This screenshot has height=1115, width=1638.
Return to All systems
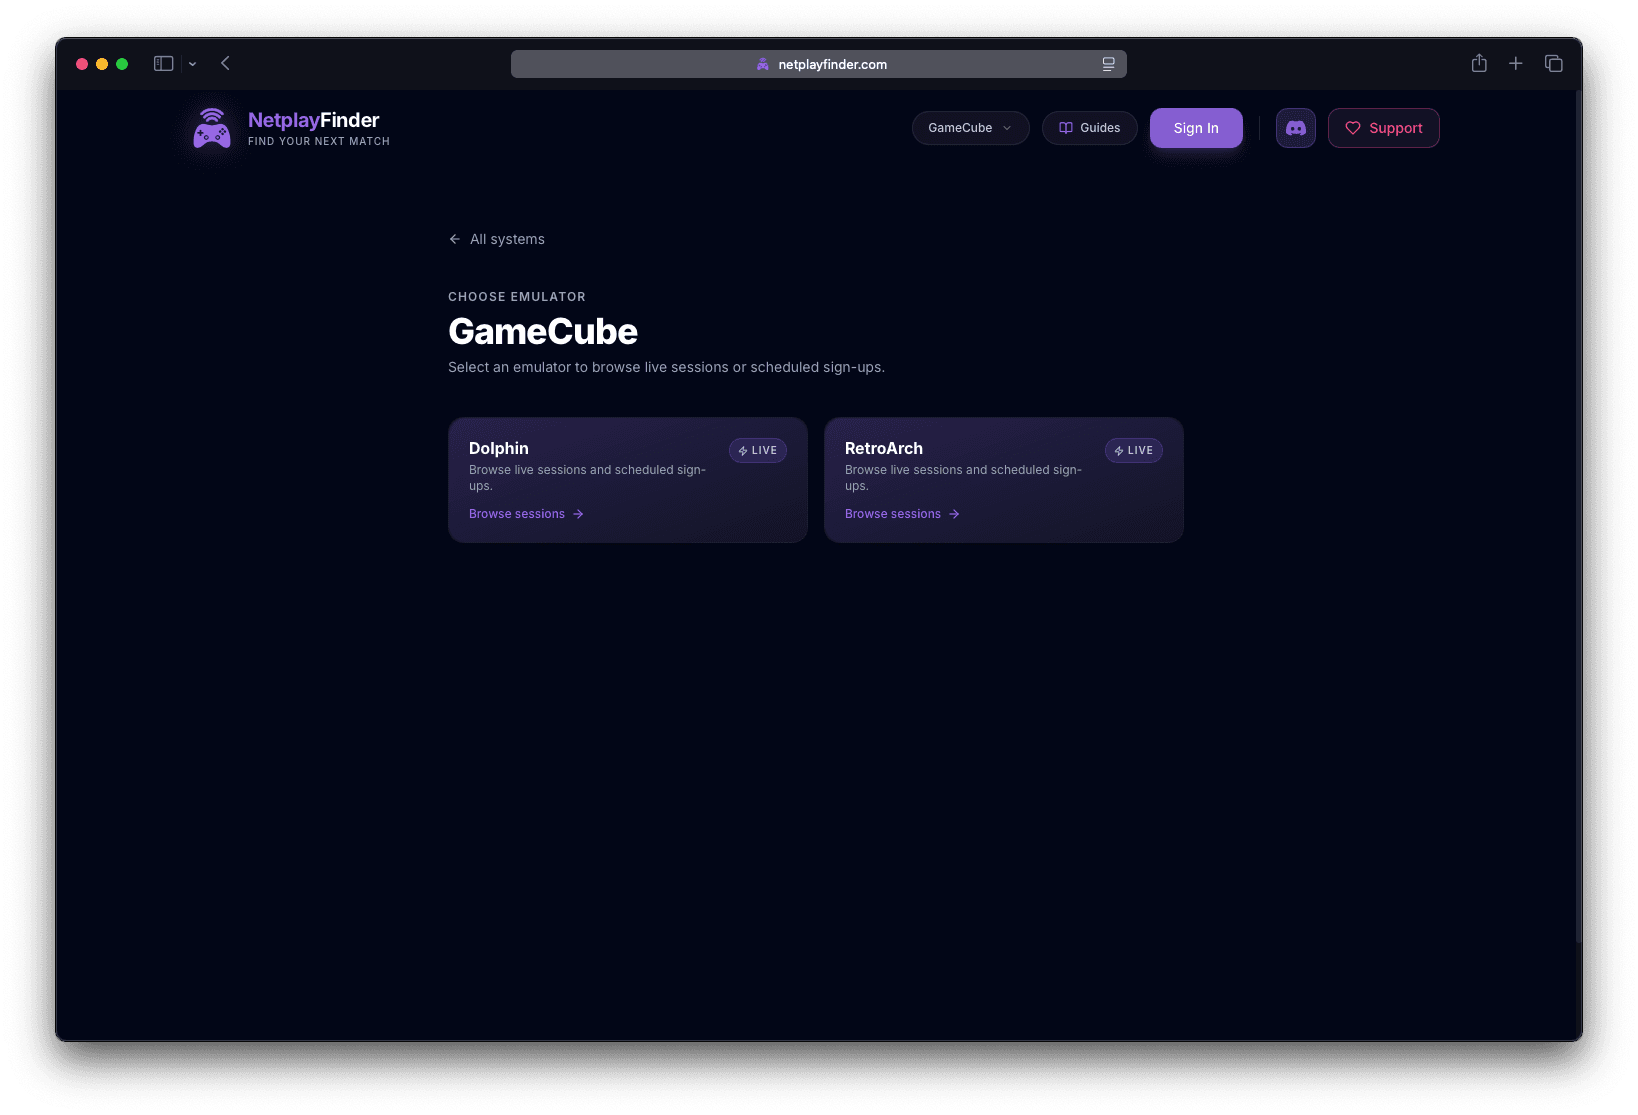pos(497,239)
